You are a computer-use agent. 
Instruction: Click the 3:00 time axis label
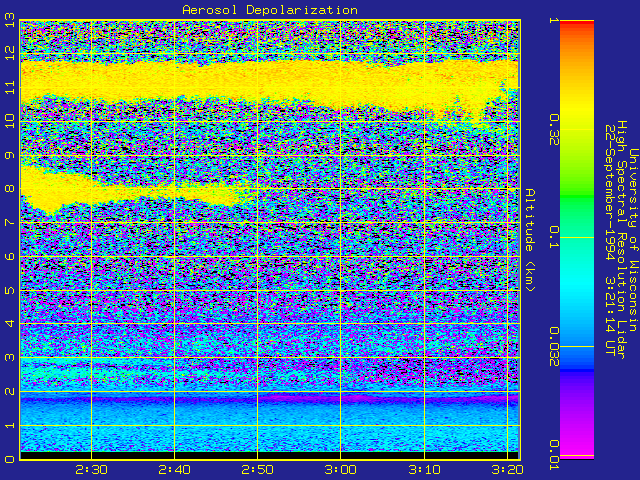tap(341, 470)
